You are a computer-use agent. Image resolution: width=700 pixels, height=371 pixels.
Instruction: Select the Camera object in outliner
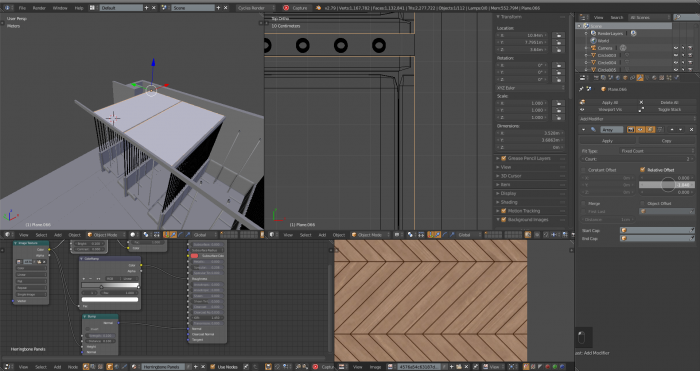pyautogui.click(x=605, y=48)
